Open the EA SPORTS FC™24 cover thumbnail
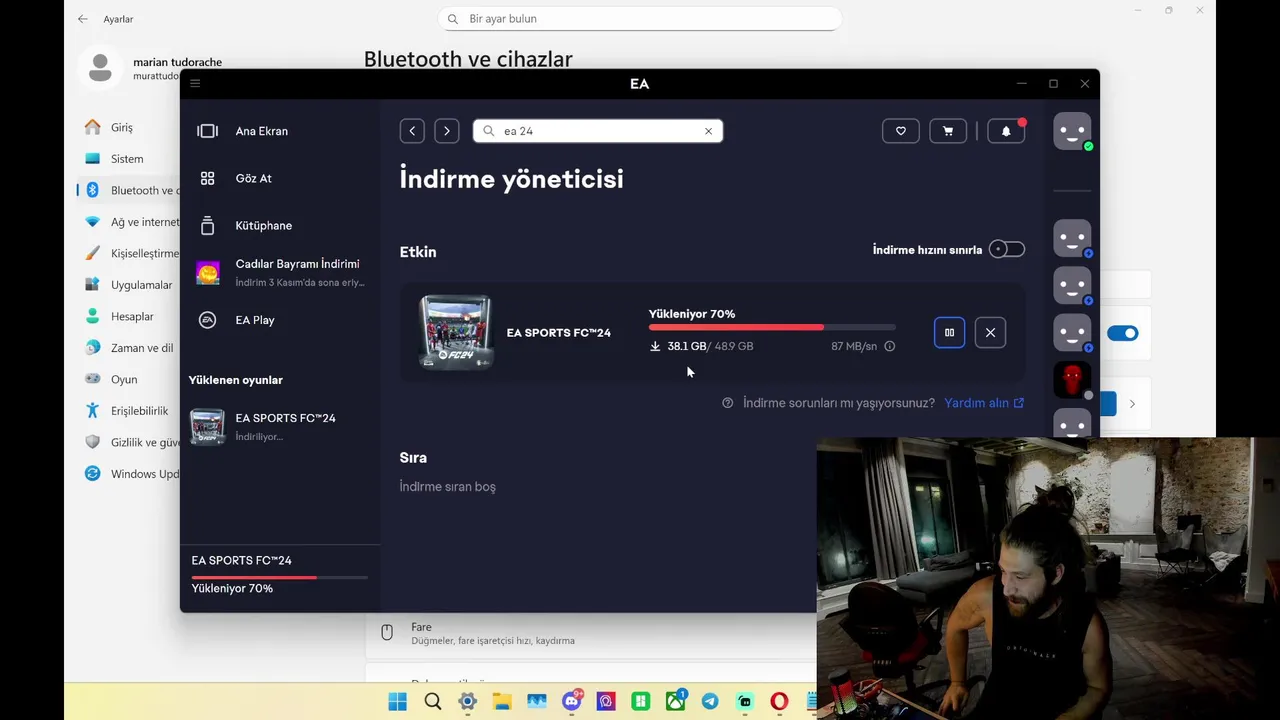The height and width of the screenshot is (720, 1280). [x=455, y=332]
